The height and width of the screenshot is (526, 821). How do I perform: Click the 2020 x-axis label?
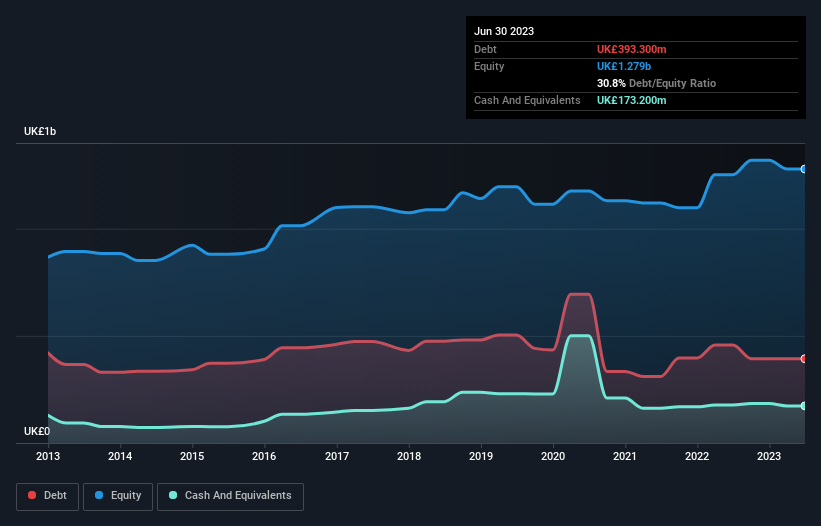pyautogui.click(x=553, y=456)
